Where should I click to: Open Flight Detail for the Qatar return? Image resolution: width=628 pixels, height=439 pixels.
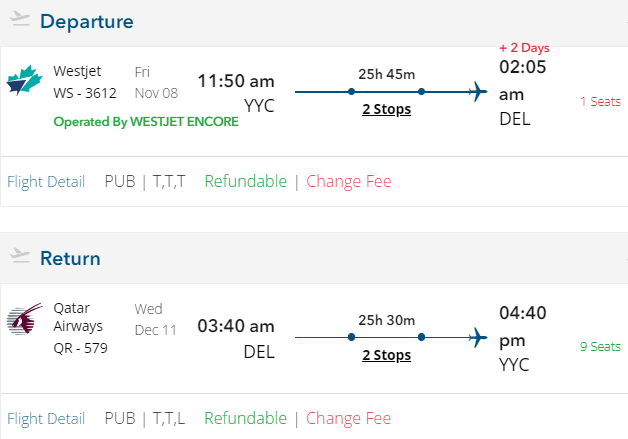pyautogui.click(x=46, y=418)
